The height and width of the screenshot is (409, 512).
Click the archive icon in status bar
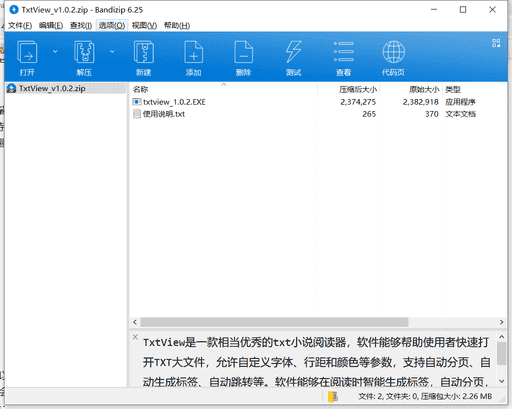(333, 397)
